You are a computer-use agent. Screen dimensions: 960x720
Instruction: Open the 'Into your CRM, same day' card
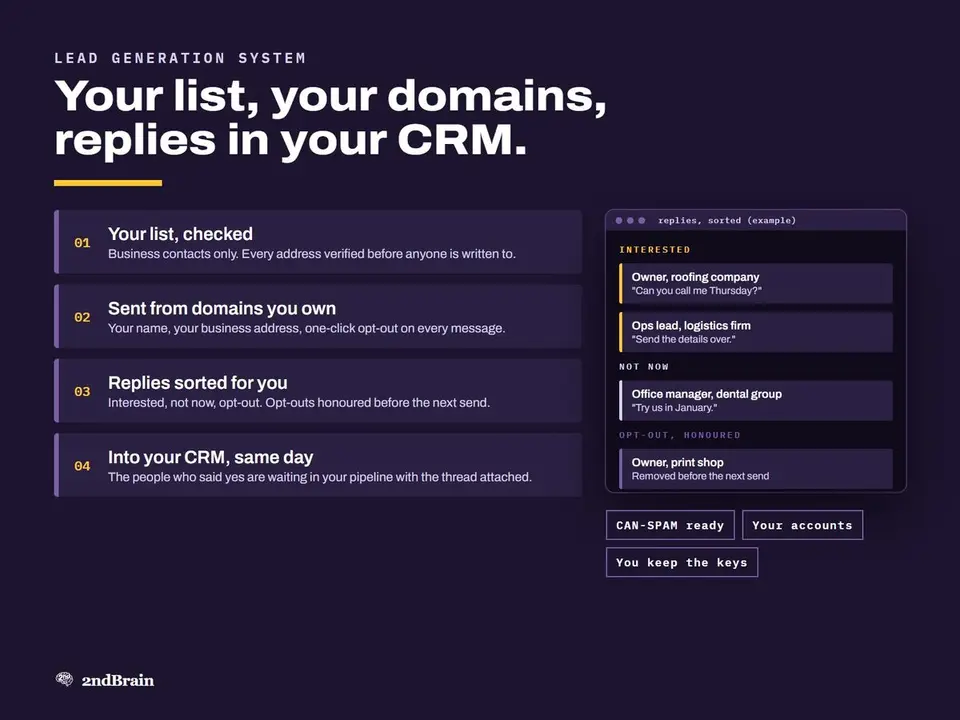[318, 465]
